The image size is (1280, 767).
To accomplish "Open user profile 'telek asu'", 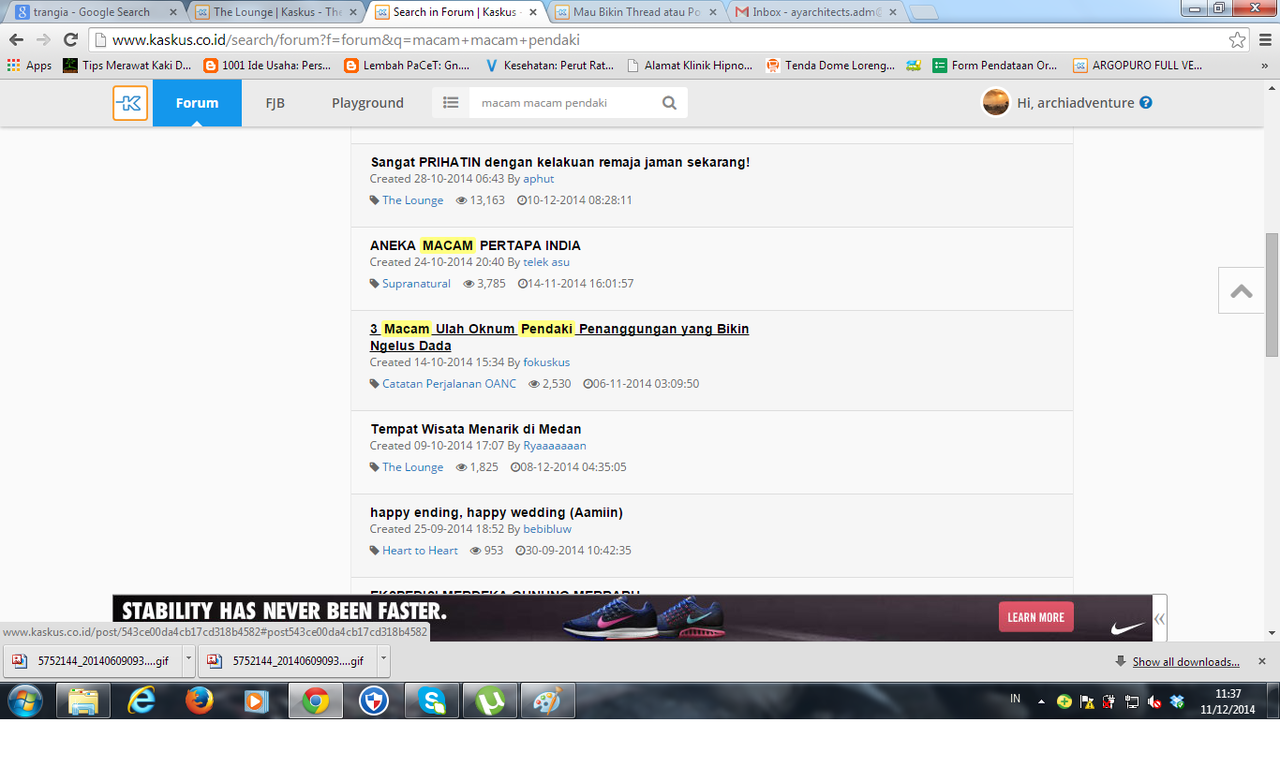I will [x=546, y=262].
